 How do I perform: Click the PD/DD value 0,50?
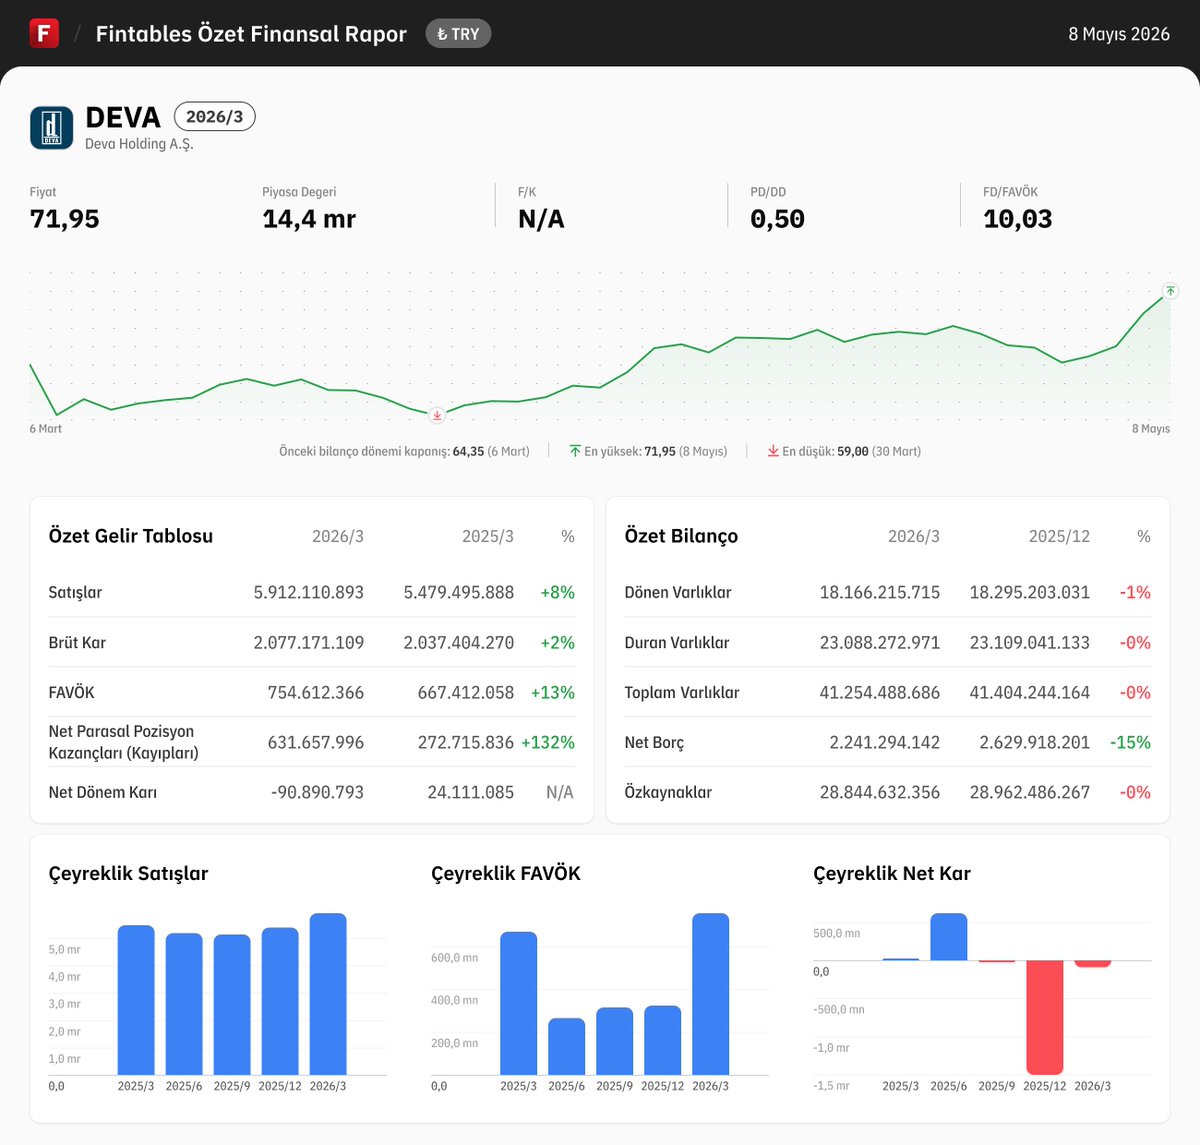click(x=777, y=219)
